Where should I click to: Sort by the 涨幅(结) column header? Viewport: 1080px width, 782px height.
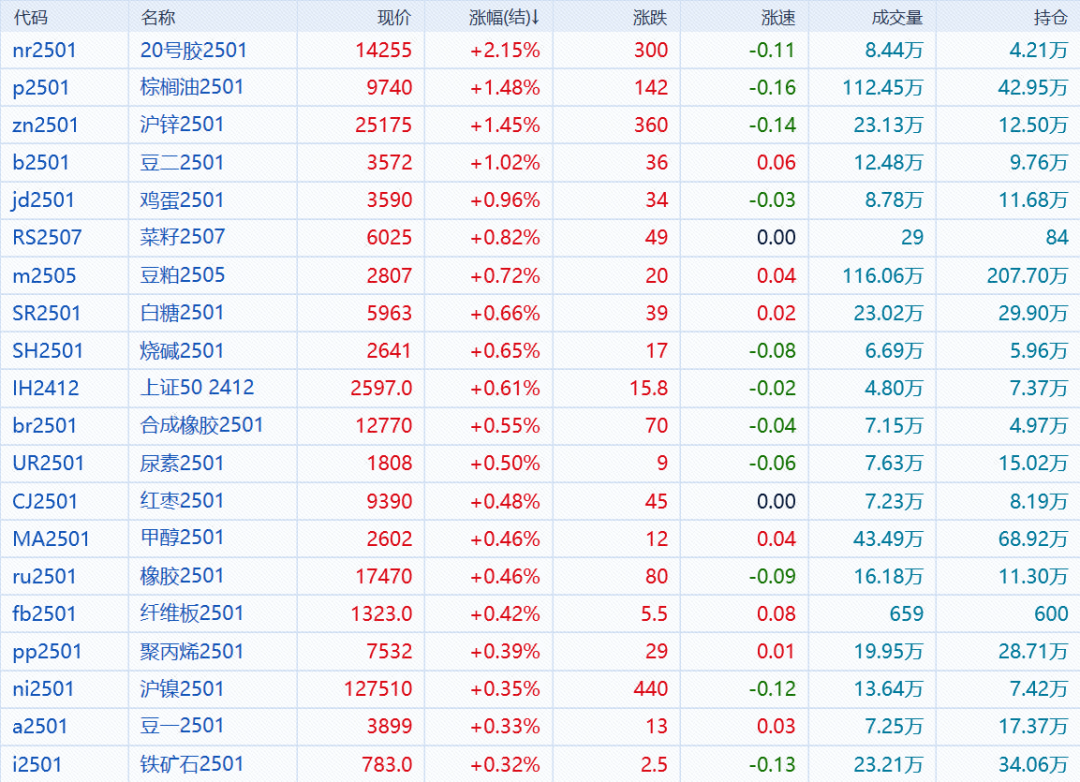point(504,17)
